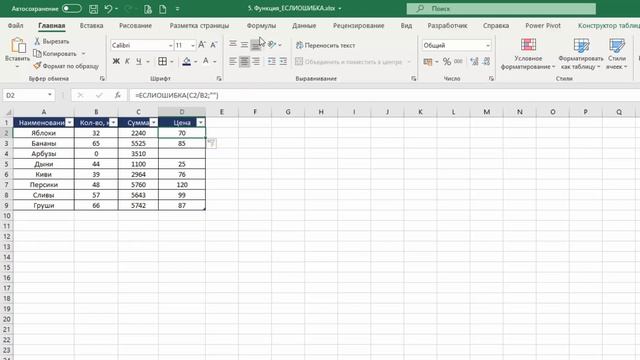Align text to middle vertically icon
Screen dimensions: 640x360
tap(244, 44)
